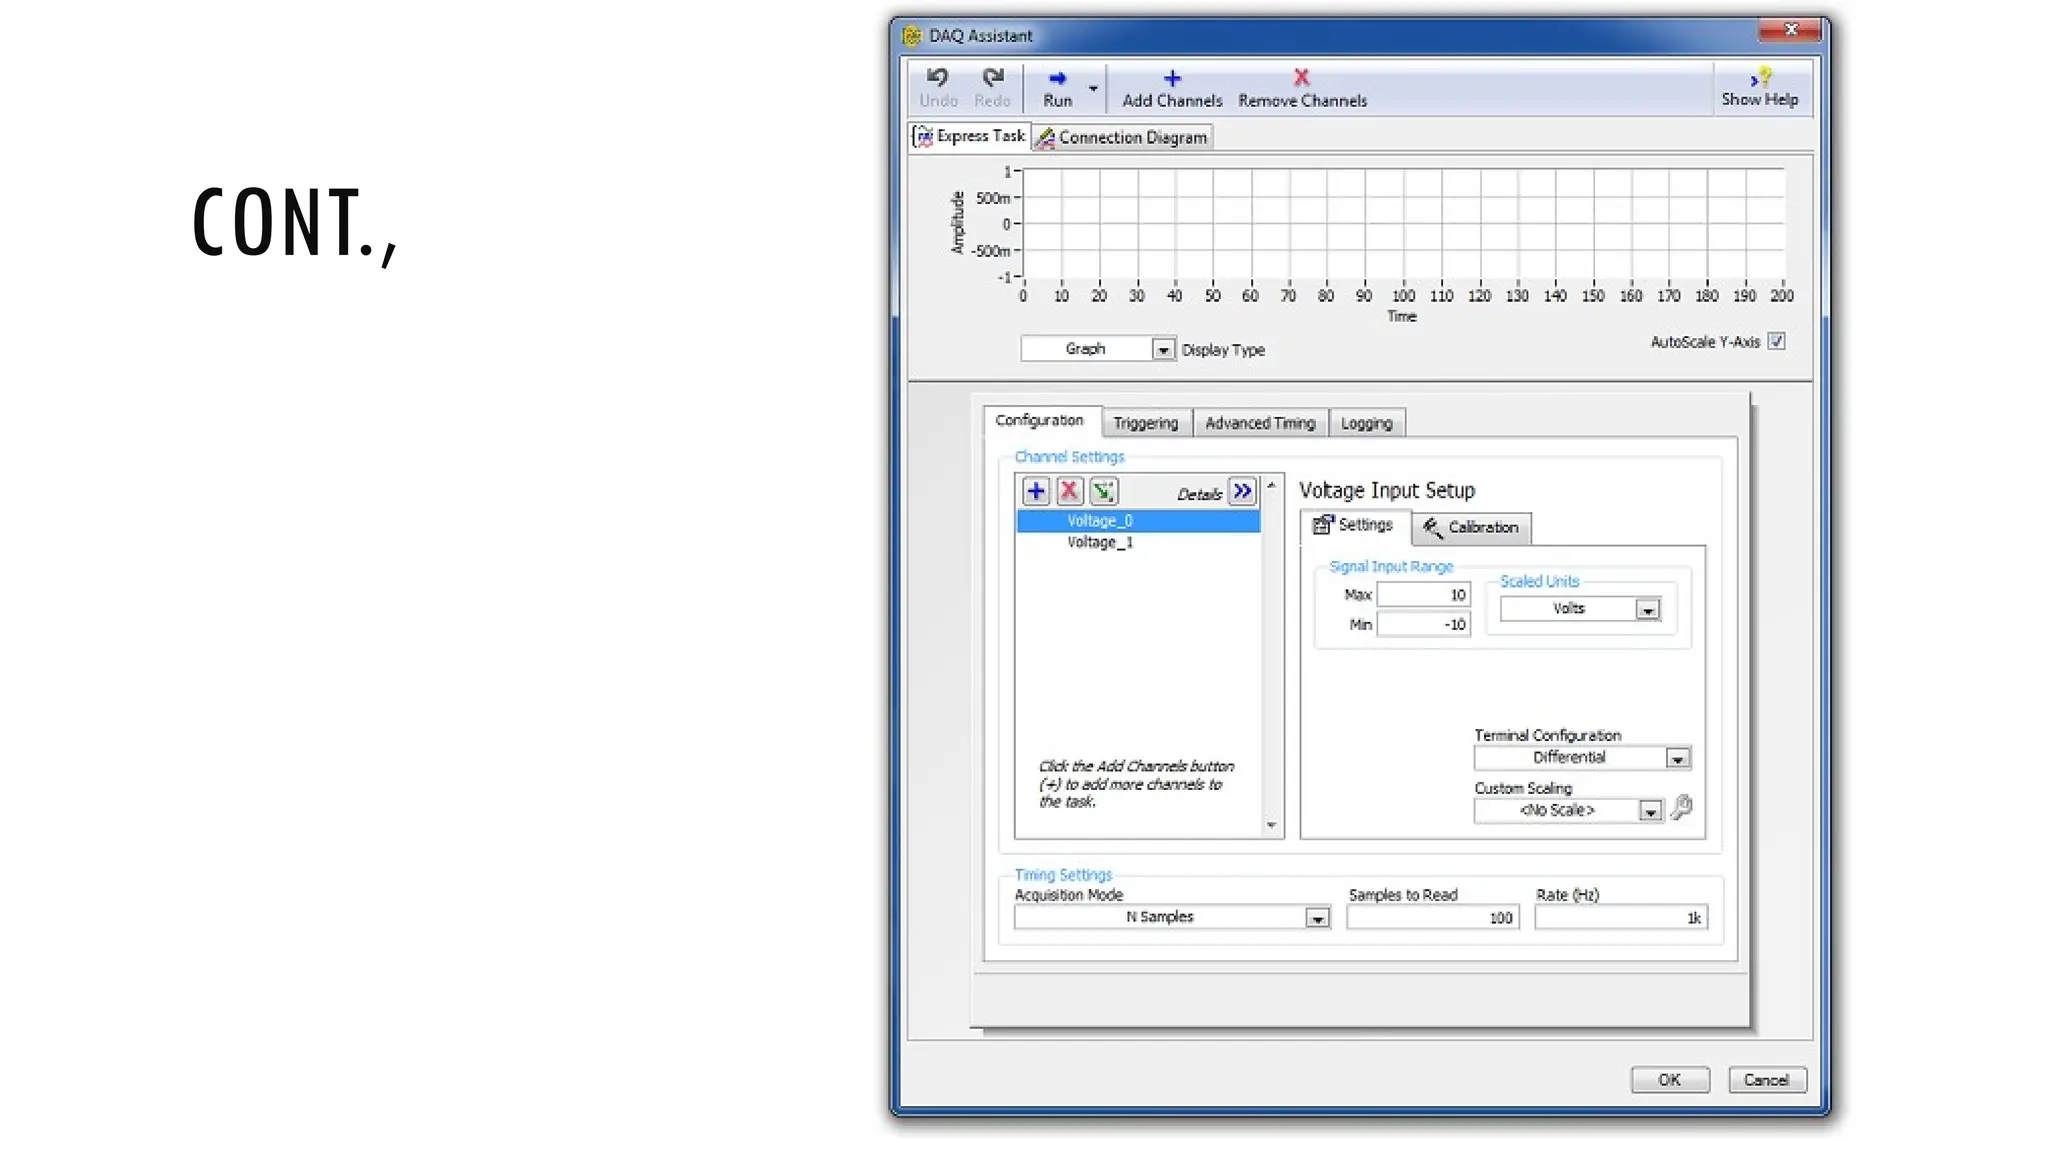Click the Samples to Read input field
Viewport: 2048px width, 1152px height.
coord(1431,918)
